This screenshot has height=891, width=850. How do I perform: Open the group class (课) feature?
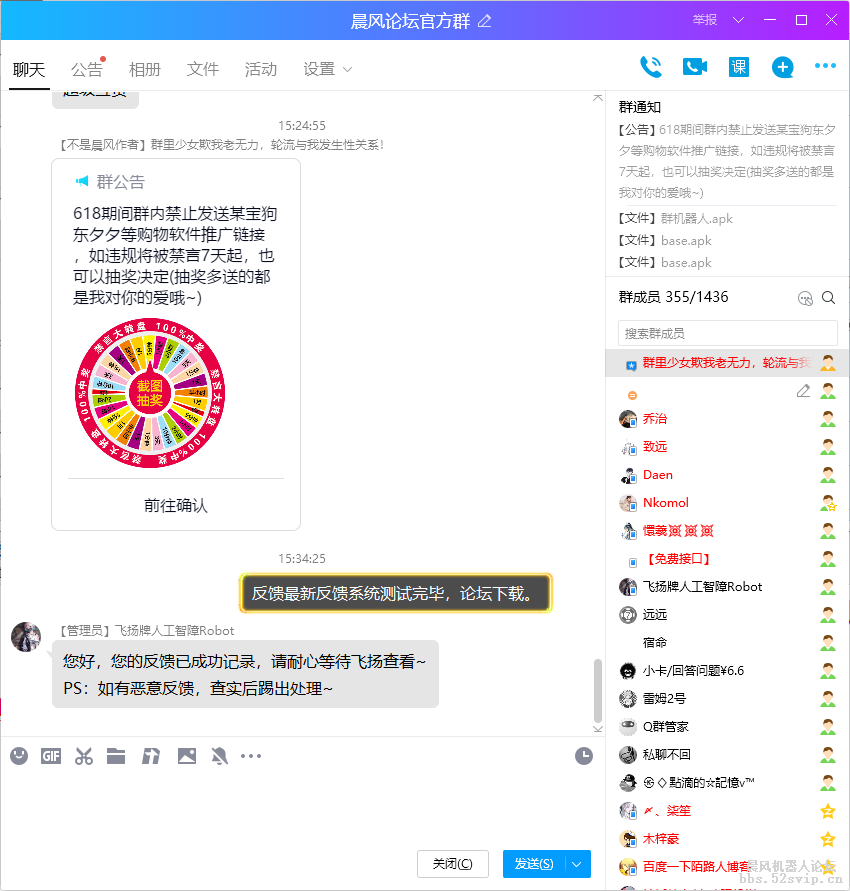(x=738, y=67)
